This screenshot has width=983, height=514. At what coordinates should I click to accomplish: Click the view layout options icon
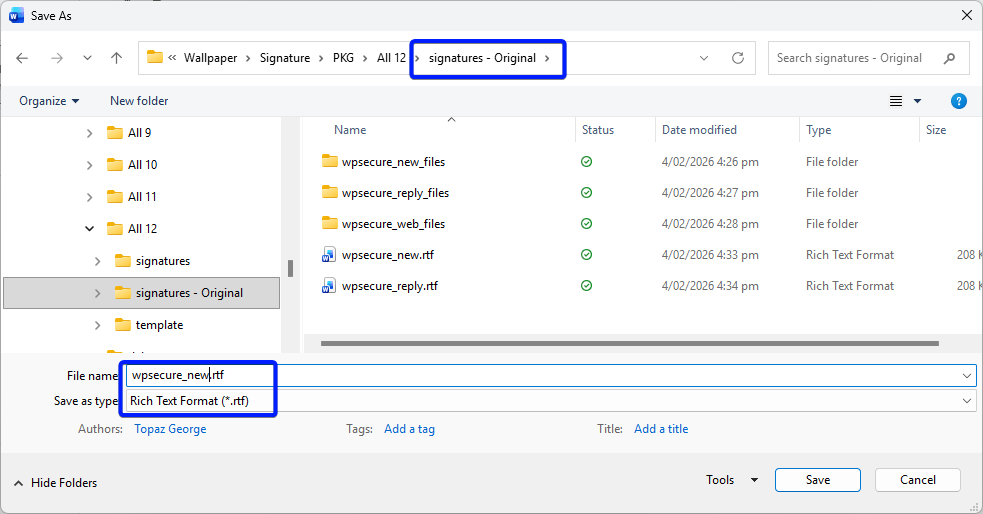896,101
